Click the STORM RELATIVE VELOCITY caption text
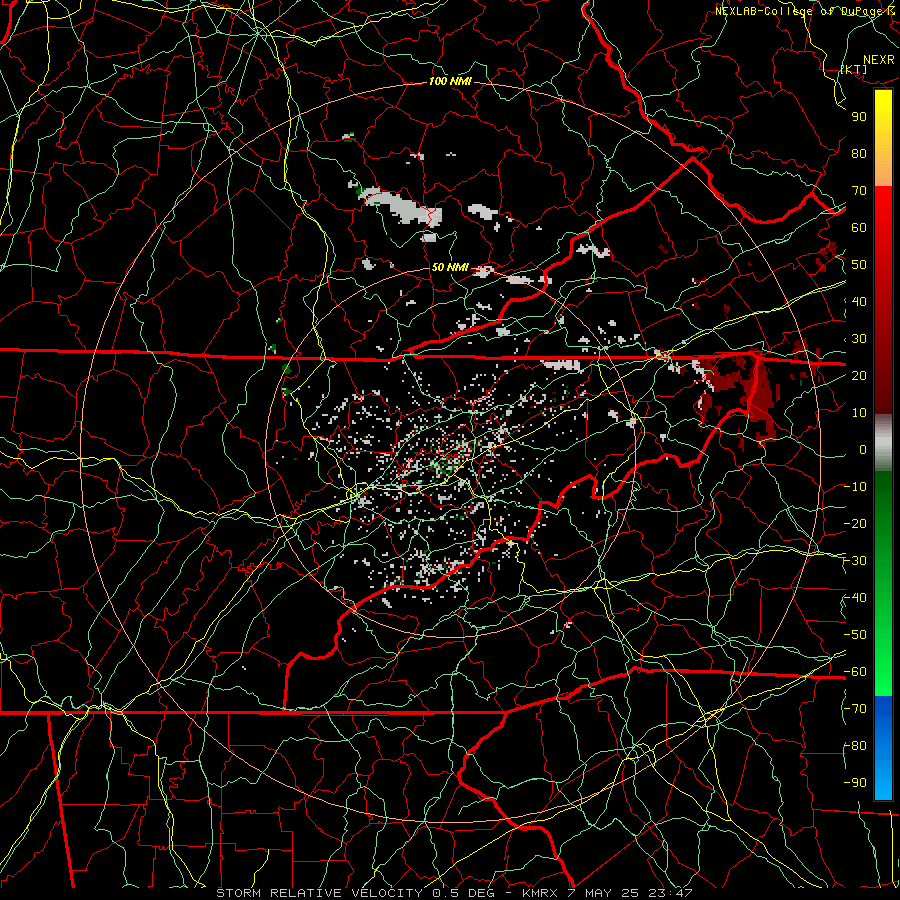This screenshot has width=900, height=900. click(319, 893)
